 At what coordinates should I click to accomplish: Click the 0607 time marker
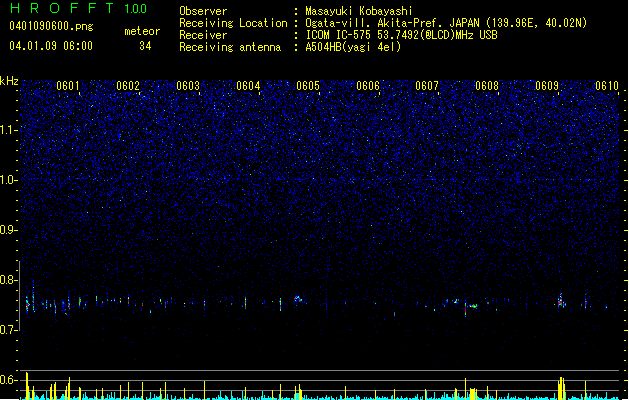pyautogui.click(x=427, y=86)
